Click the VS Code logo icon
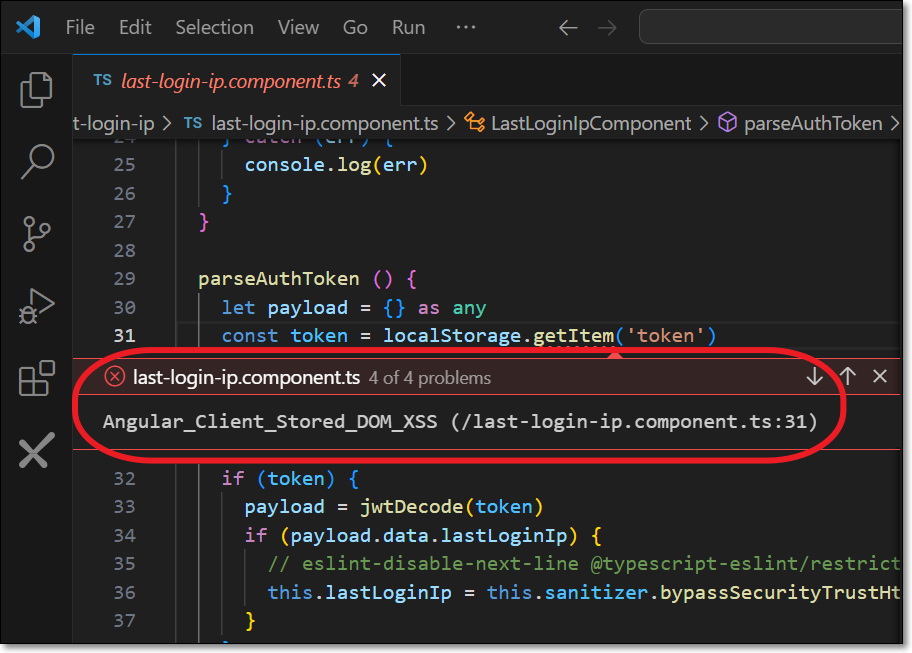 click(x=28, y=27)
